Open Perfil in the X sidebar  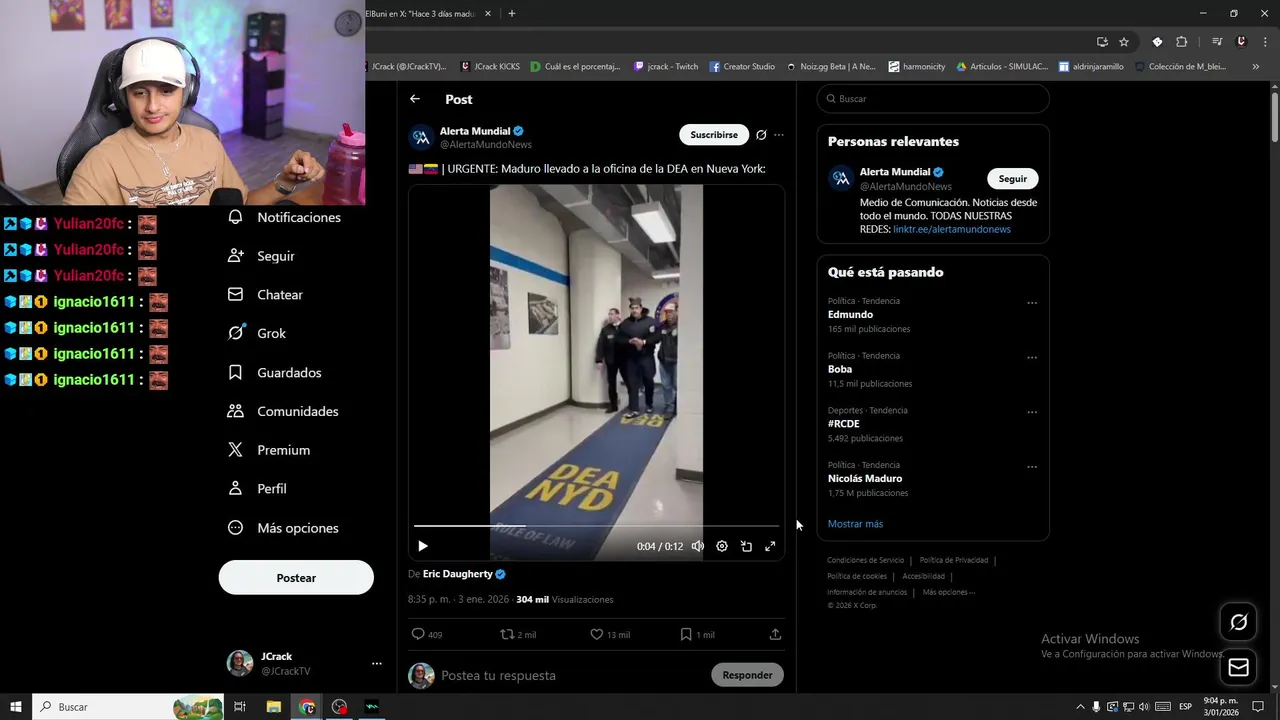258,489
